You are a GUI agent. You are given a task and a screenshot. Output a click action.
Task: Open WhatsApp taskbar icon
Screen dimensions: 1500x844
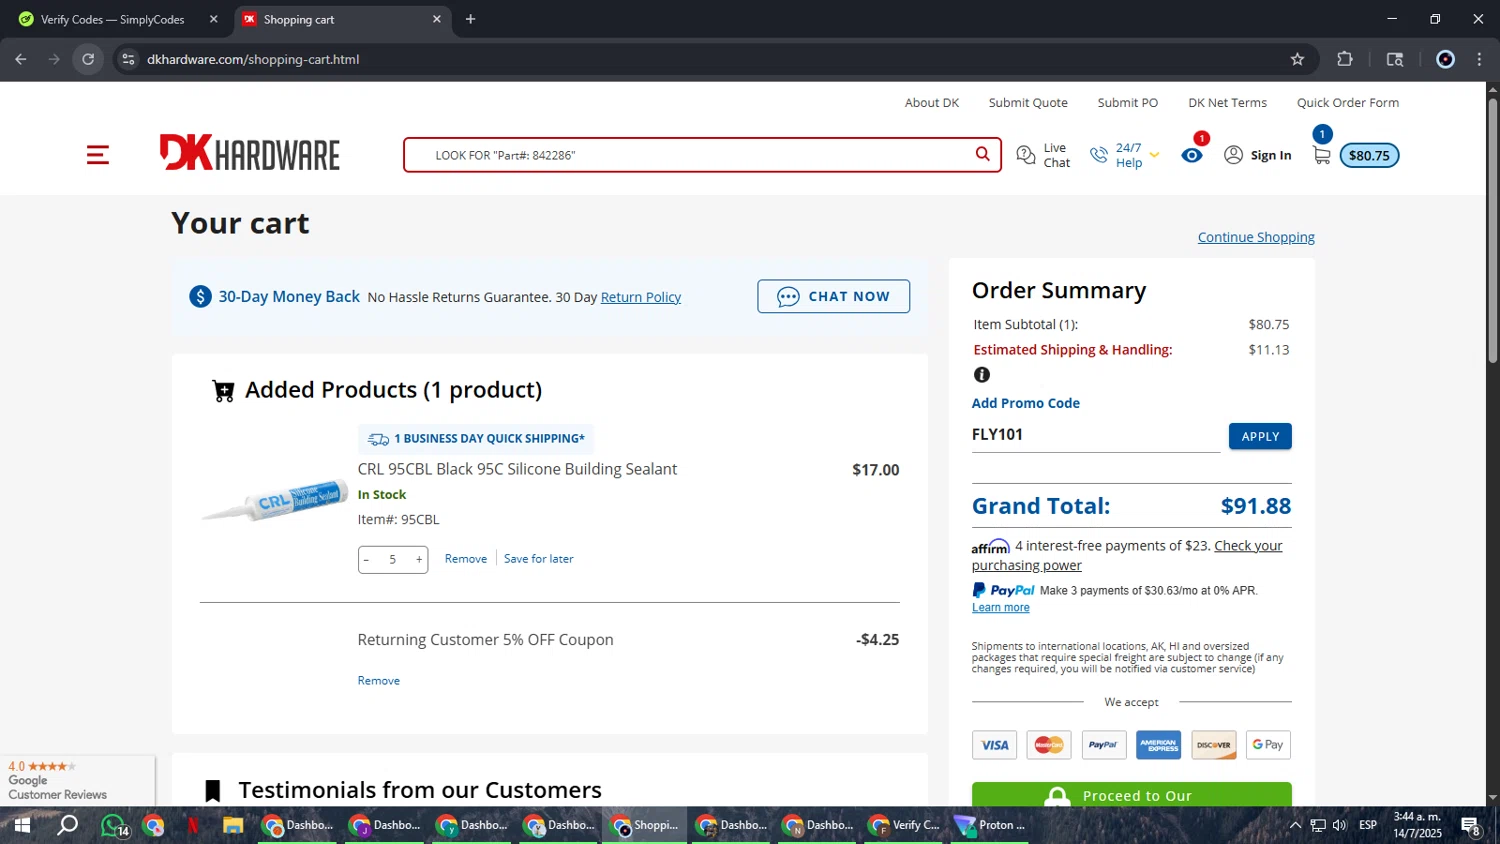[113, 825]
